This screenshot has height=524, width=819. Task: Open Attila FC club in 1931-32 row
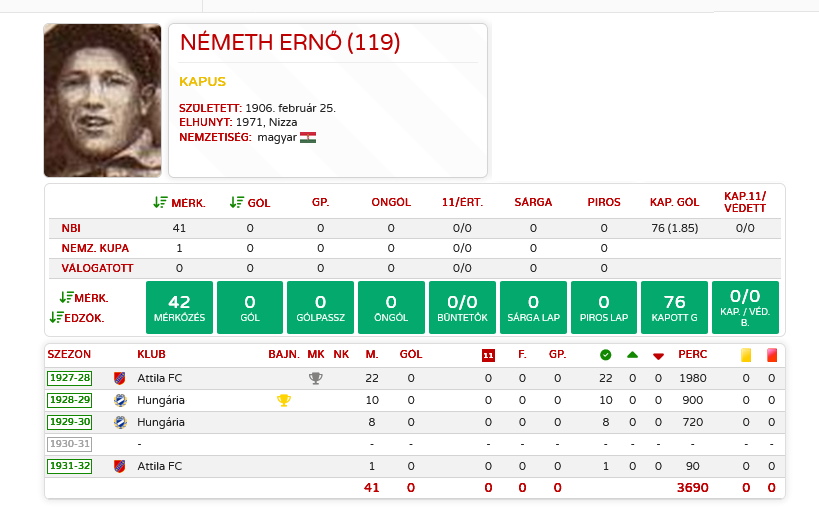point(159,466)
